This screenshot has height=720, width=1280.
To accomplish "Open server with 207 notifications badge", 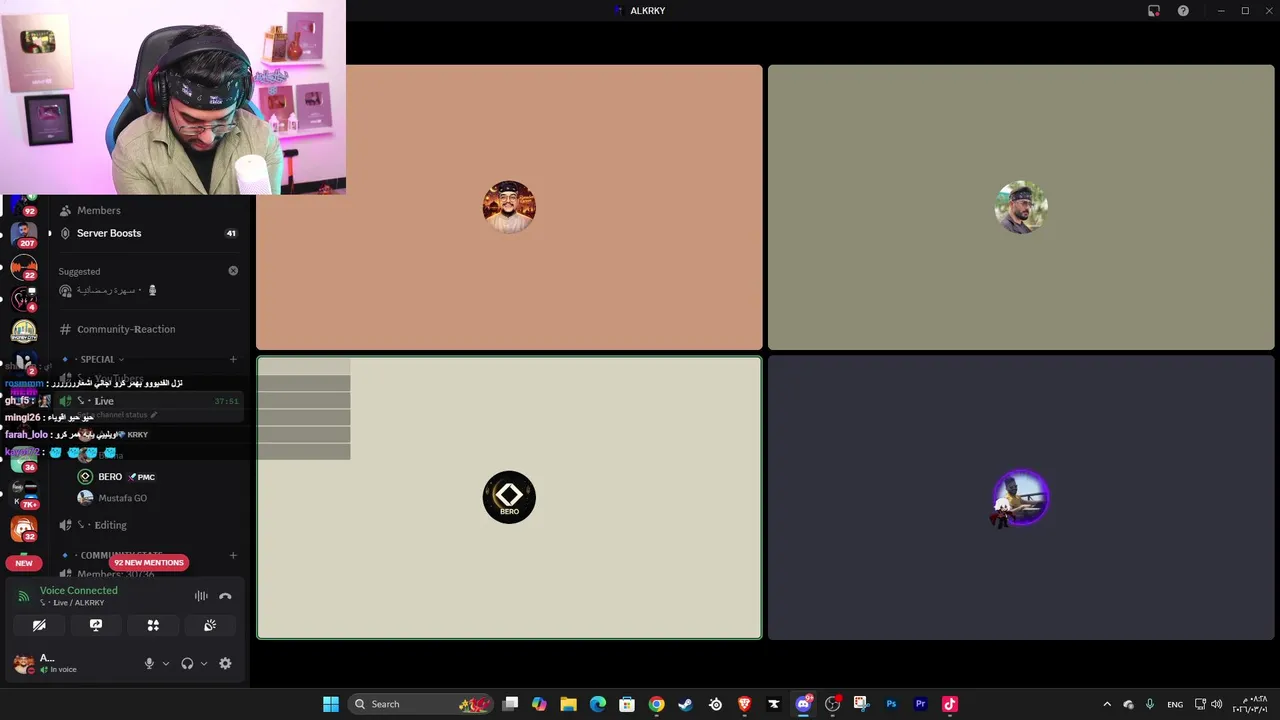I will [24, 235].
